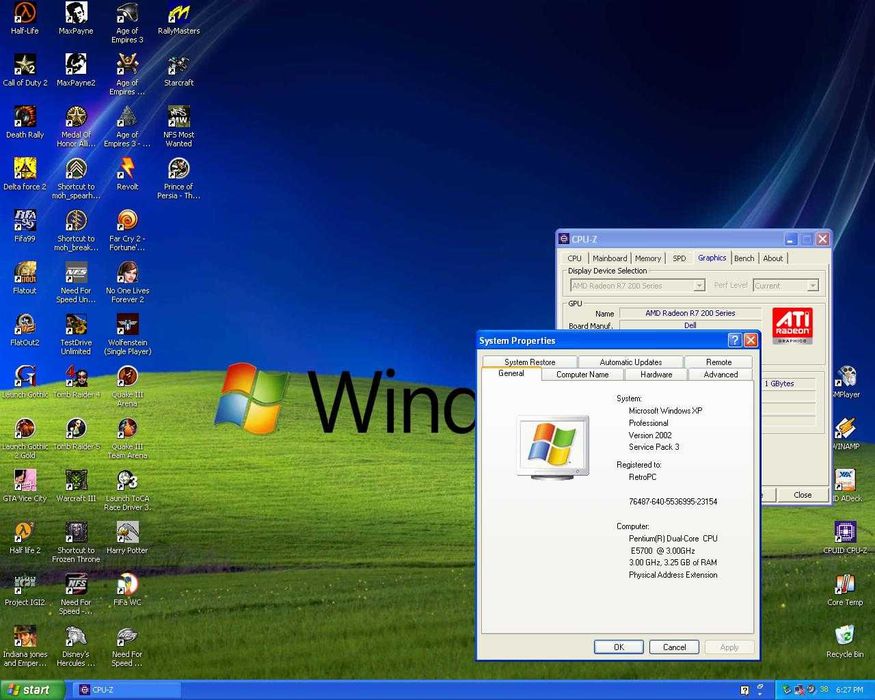Click OK in System Properties

[x=619, y=647]
